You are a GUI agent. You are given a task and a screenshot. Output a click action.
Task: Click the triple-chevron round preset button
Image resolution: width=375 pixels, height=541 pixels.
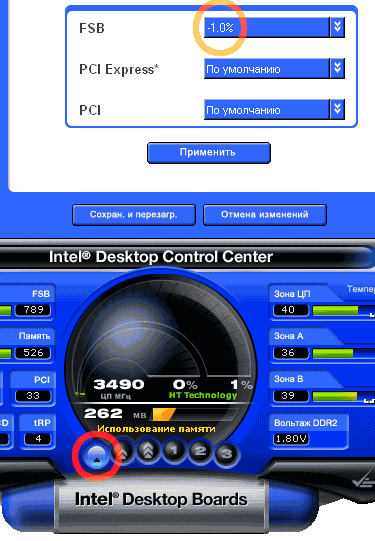click(x=148, y=450)
